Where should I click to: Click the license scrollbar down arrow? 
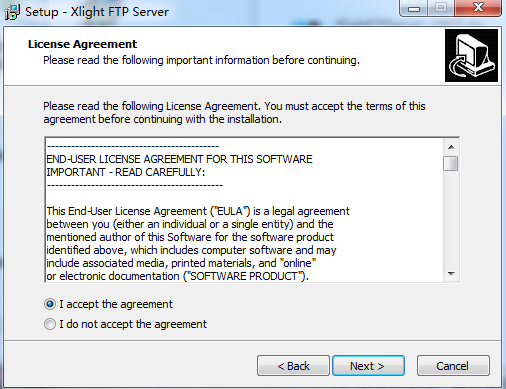451,274
